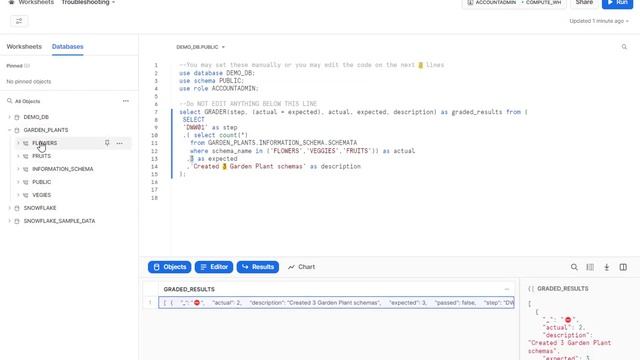The width and height of the screenshot is (640, 360).
Task: Open the DEMO_DB.PUBLIC context dropdown
Action: (200, 47)
